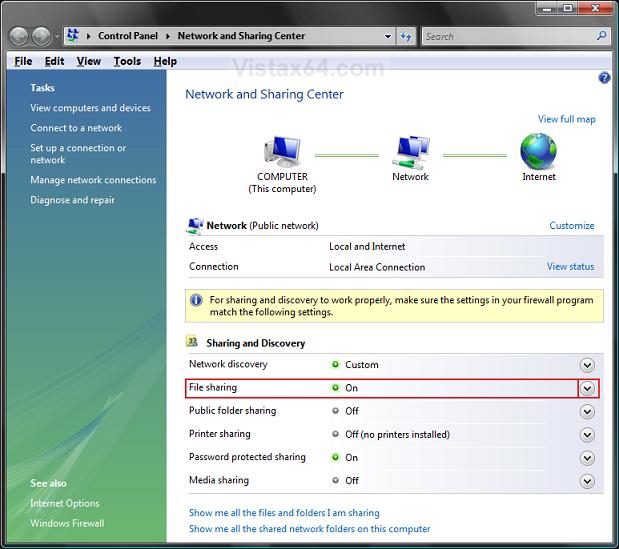Click the Back navigation arrow button
This screenshot has width=619, height=549.
coord(19,36)
